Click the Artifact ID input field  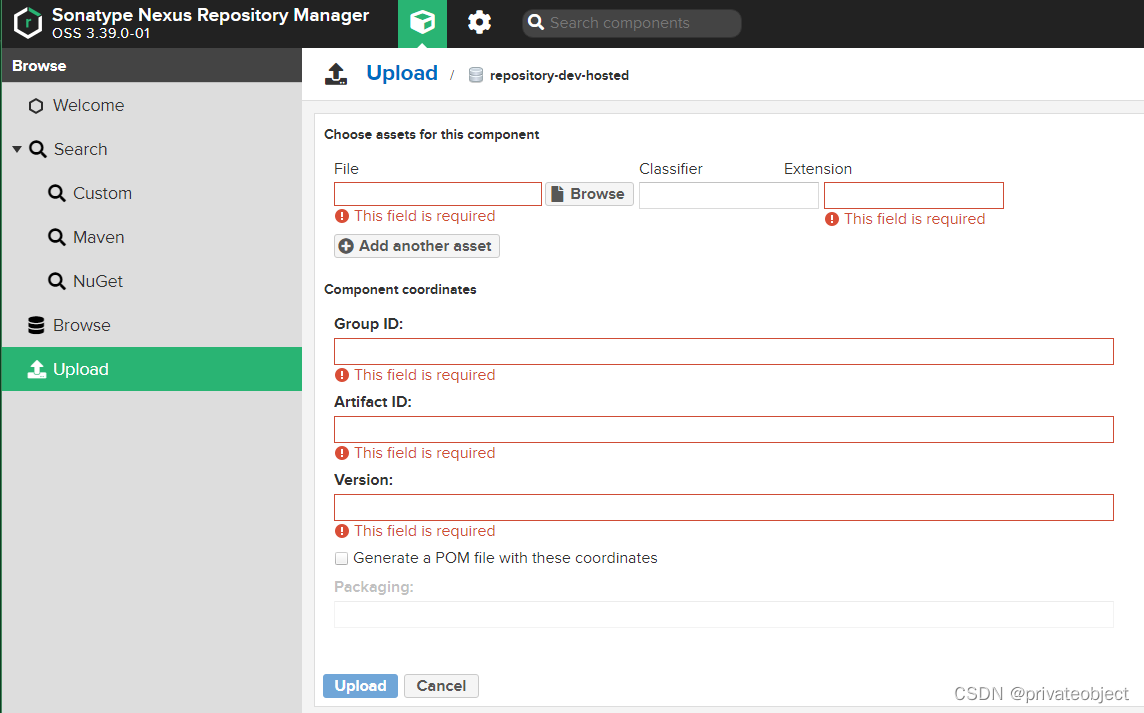point(724,430)
